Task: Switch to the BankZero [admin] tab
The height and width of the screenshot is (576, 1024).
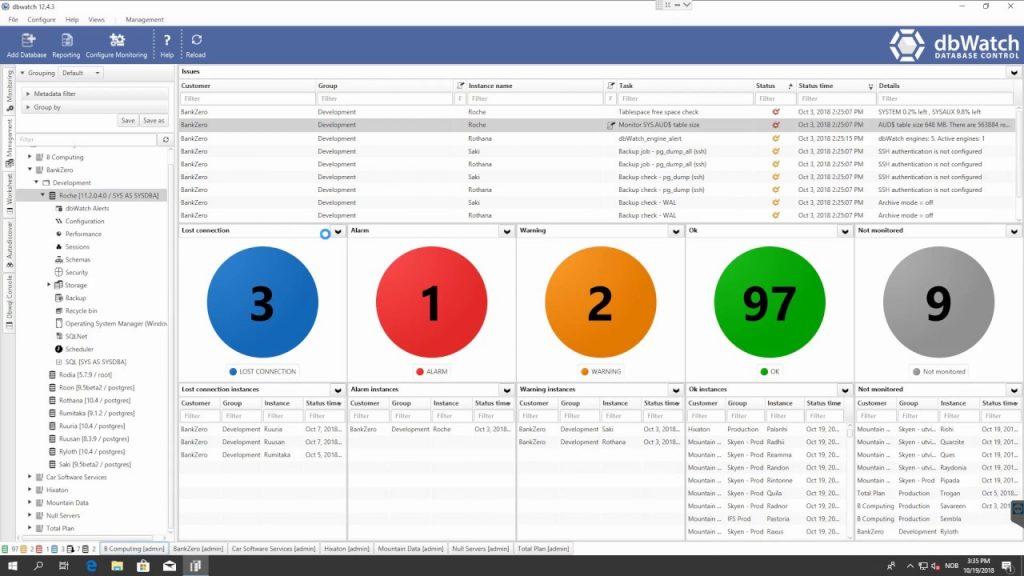Action: coord(199,548)
